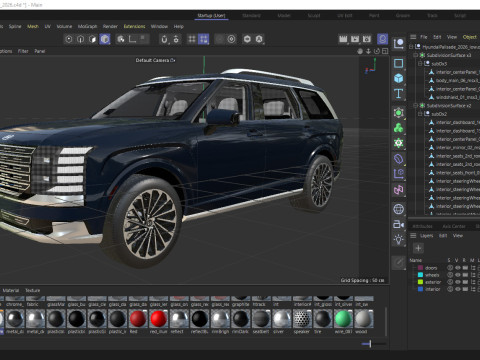
Task: Select Edges mode icon in the top toolbar
Action: [x=81, y=39]
